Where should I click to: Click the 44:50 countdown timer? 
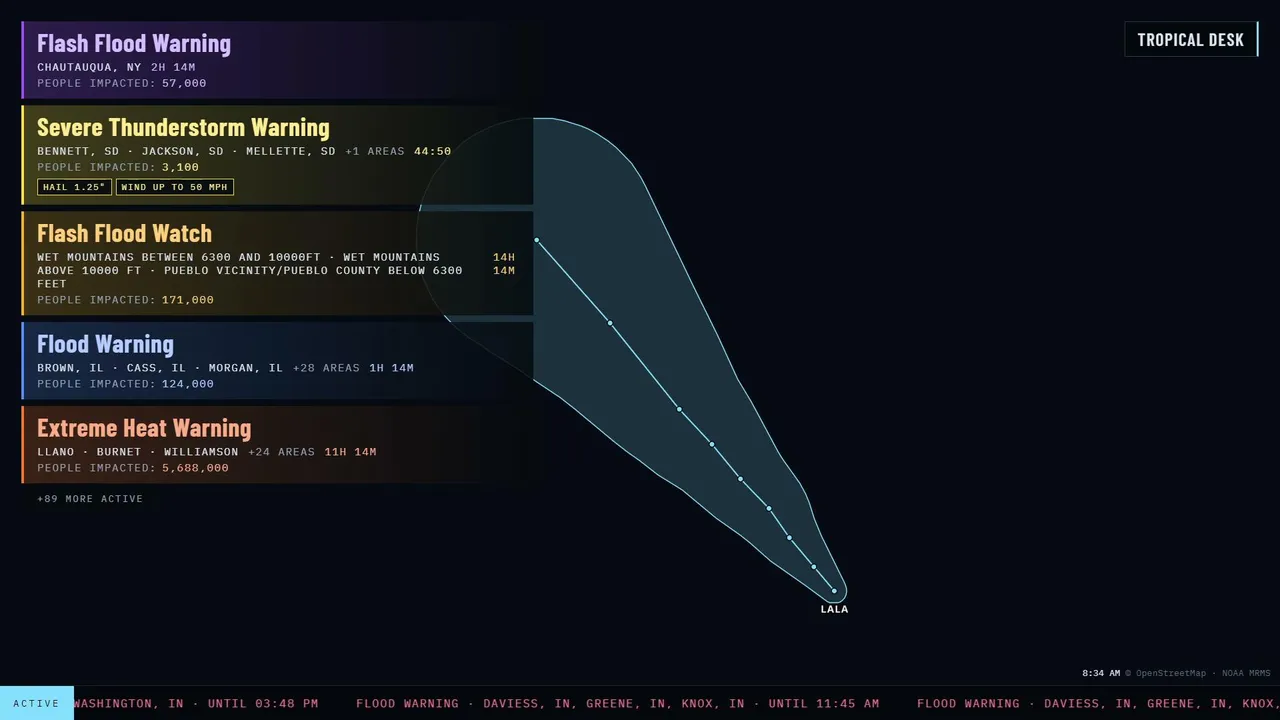click(432, 152)
